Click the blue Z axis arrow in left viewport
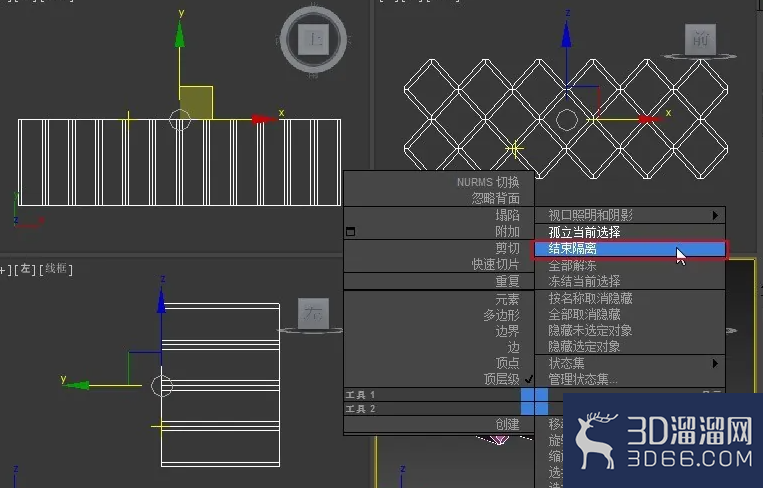This screenshot has height=488, width=763. [x=162, y=301]
